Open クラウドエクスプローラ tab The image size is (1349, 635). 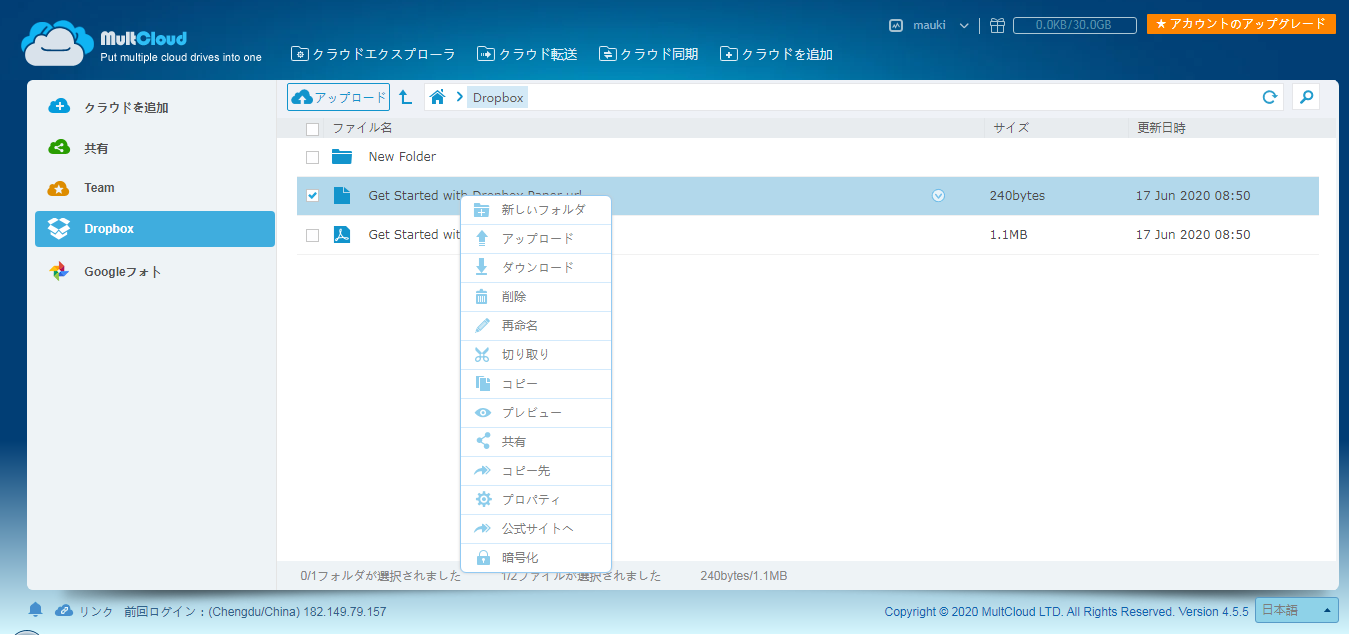tap(373, 54)
